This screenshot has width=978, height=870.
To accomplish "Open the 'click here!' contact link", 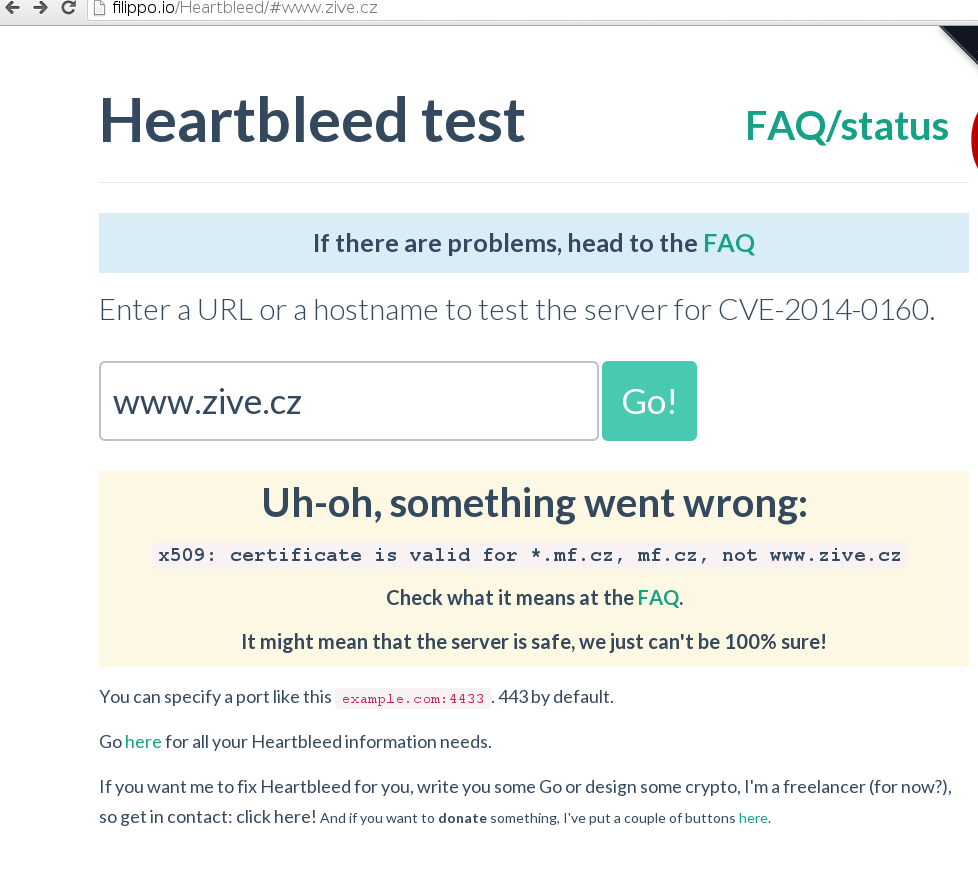I will tap(276, 817).
